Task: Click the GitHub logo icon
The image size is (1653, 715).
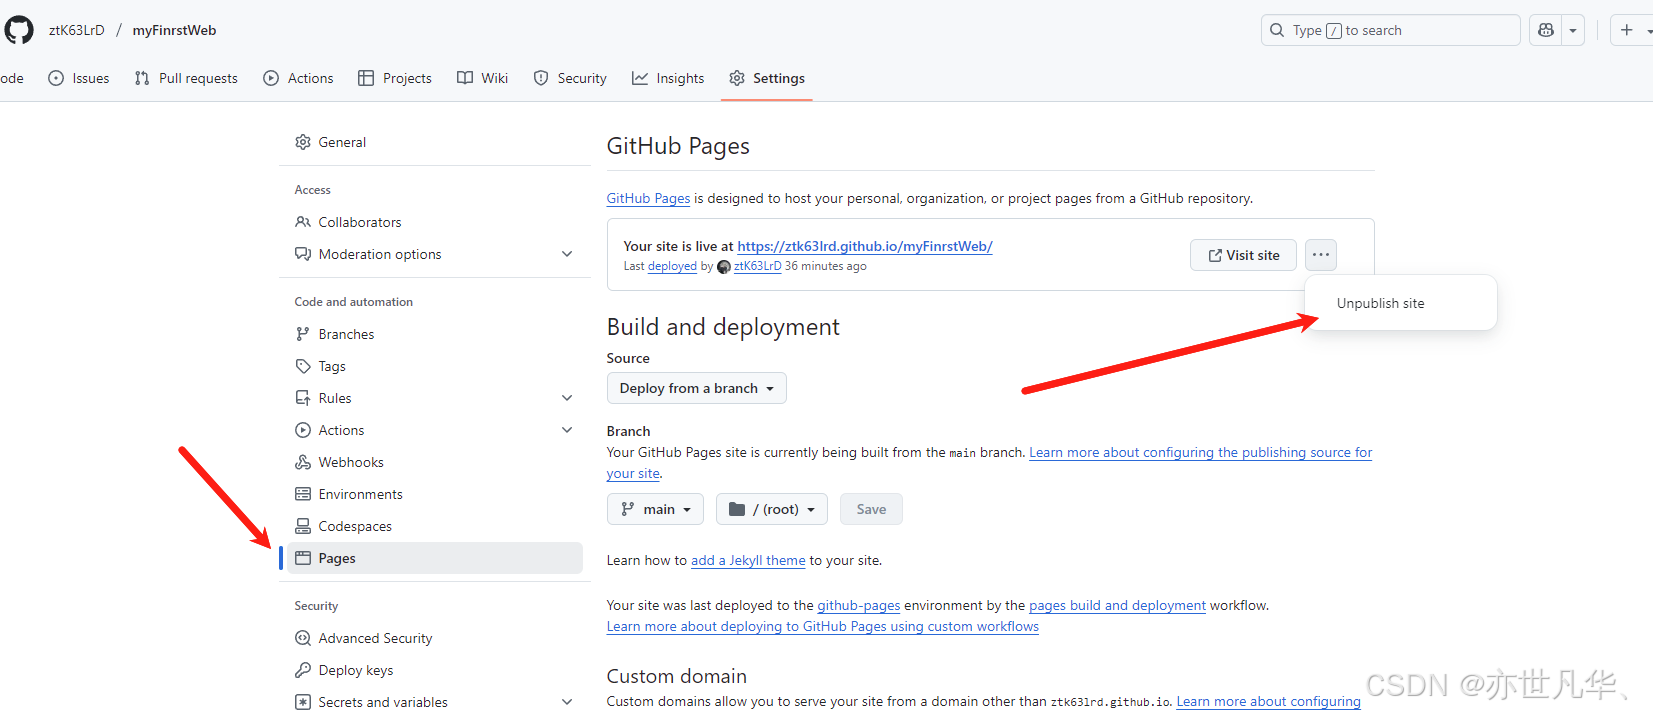Action: [x=19, y=30]
